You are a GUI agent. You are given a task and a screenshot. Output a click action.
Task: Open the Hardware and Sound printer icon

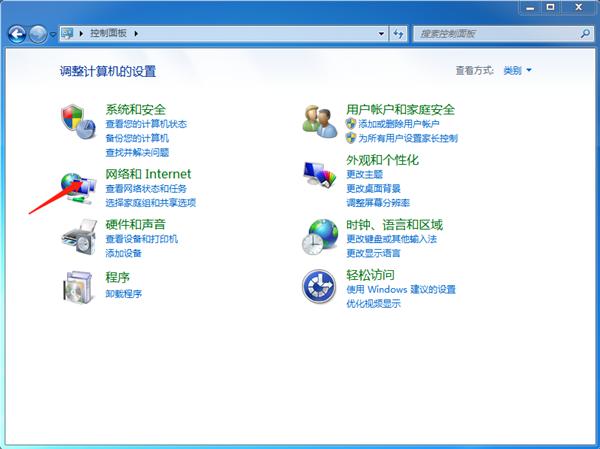click(x=79, y=237)
